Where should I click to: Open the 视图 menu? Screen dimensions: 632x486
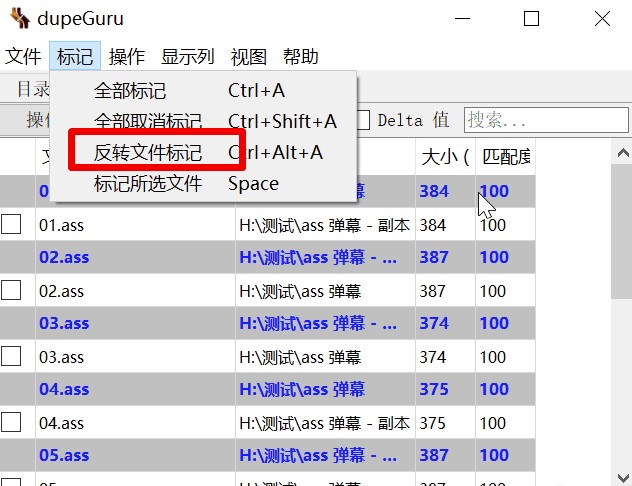tap(249, 56)
